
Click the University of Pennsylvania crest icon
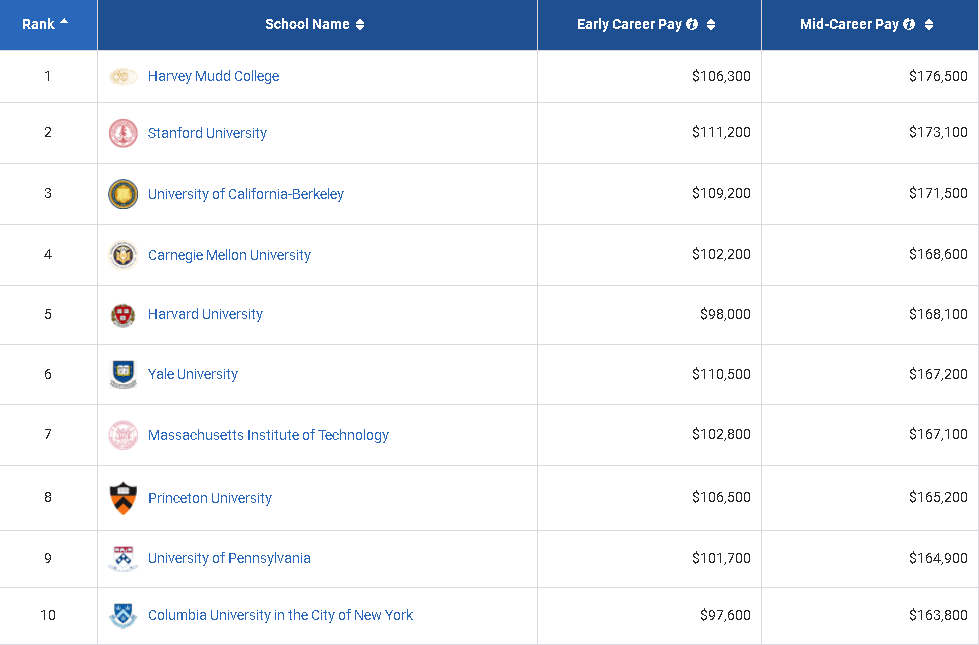(x=123, y=558)
